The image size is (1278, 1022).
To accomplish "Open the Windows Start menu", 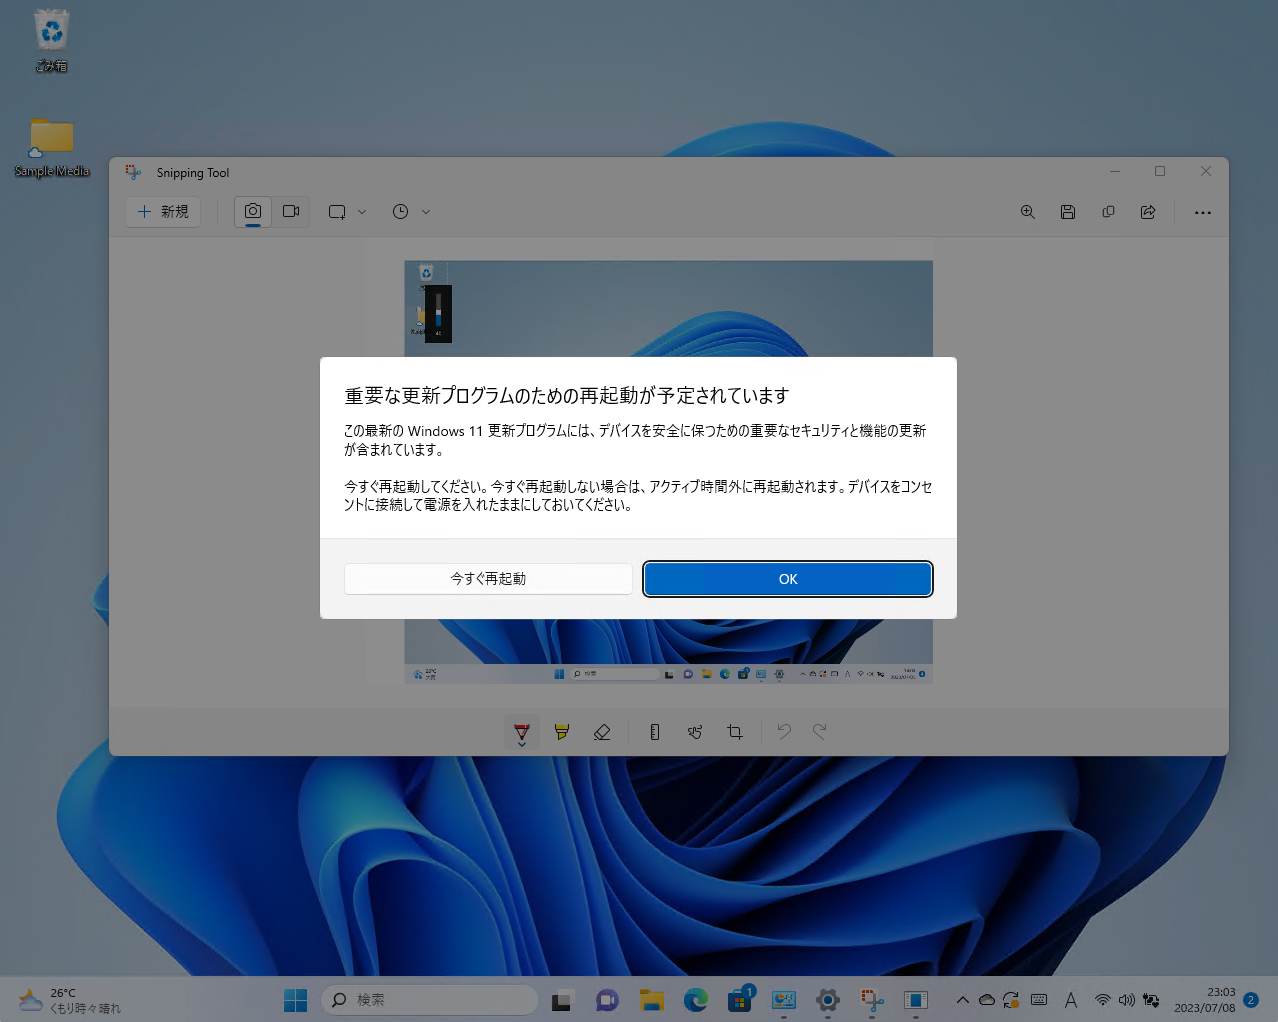I will tap(295, 999).
